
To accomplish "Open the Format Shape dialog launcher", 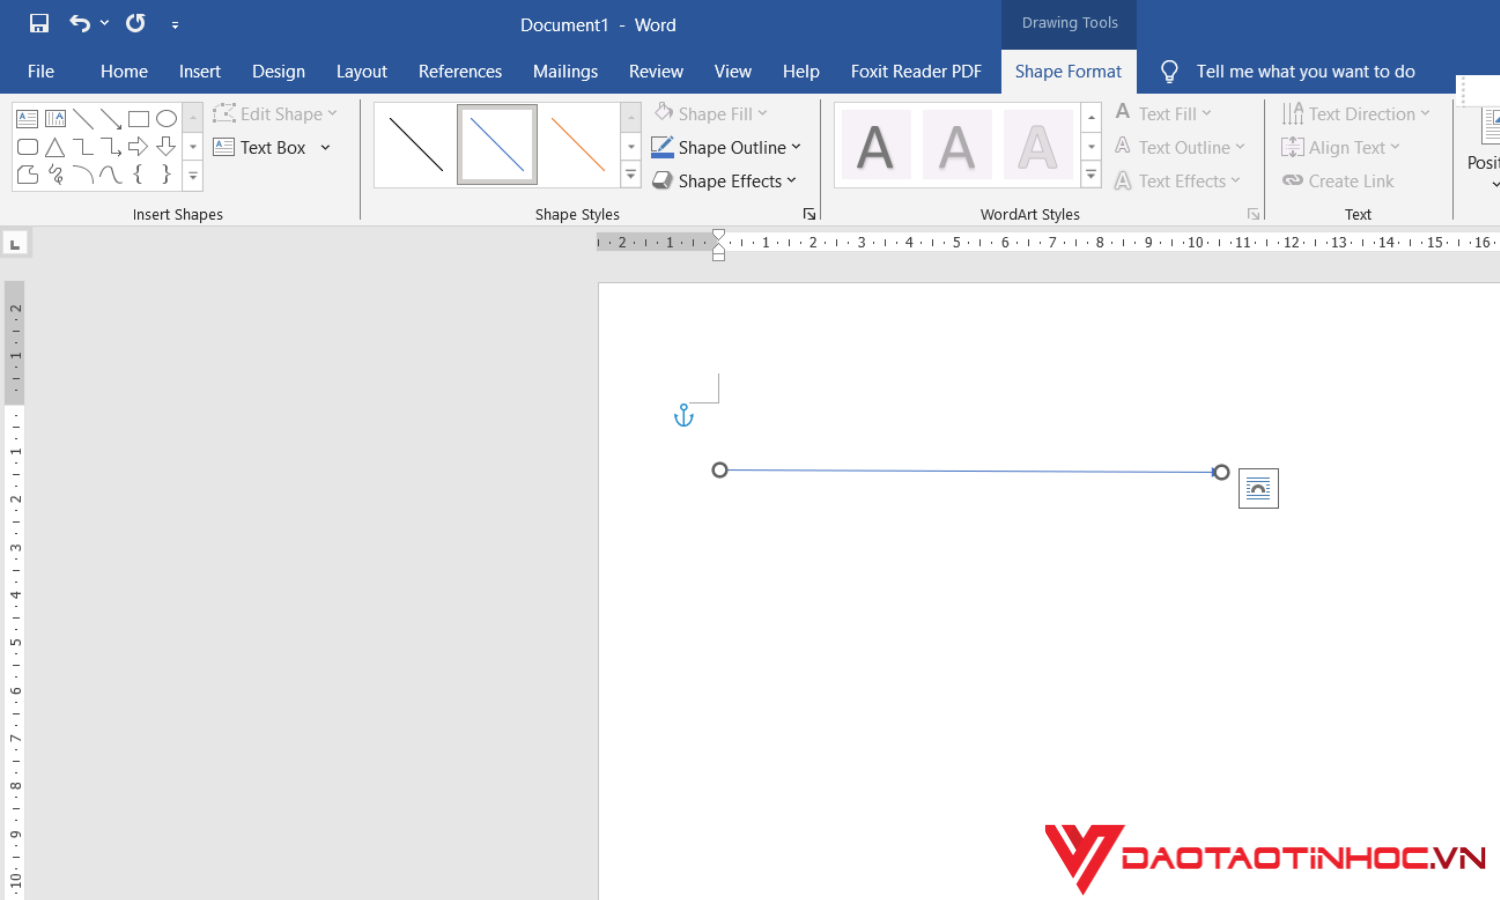I will (809, 214).
